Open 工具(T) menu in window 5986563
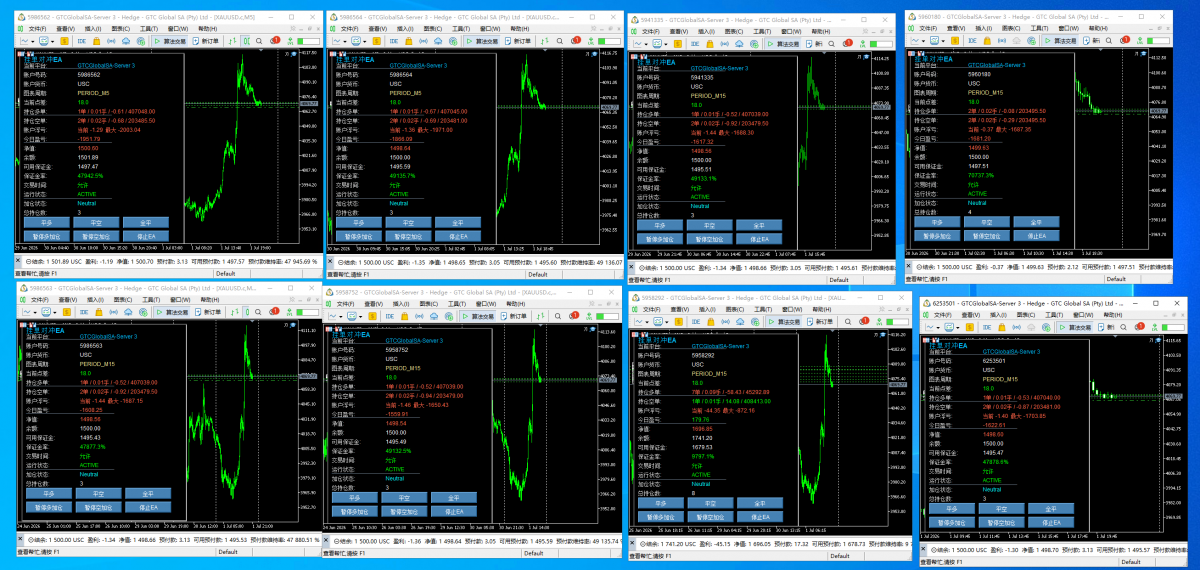This screenshot has height=570, width=1200. (151, 300)
